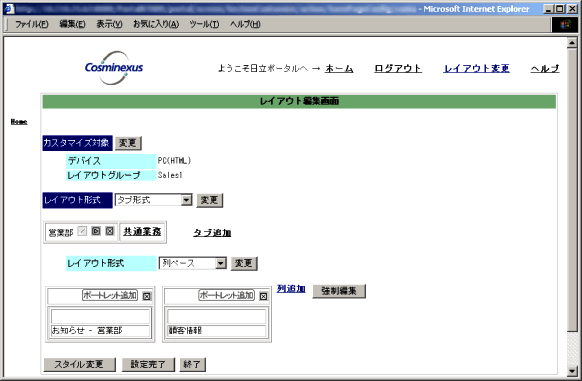Switch to the 共通業務 tab
The width and height of the screenshot is (582, 381).
click(142, 232)
